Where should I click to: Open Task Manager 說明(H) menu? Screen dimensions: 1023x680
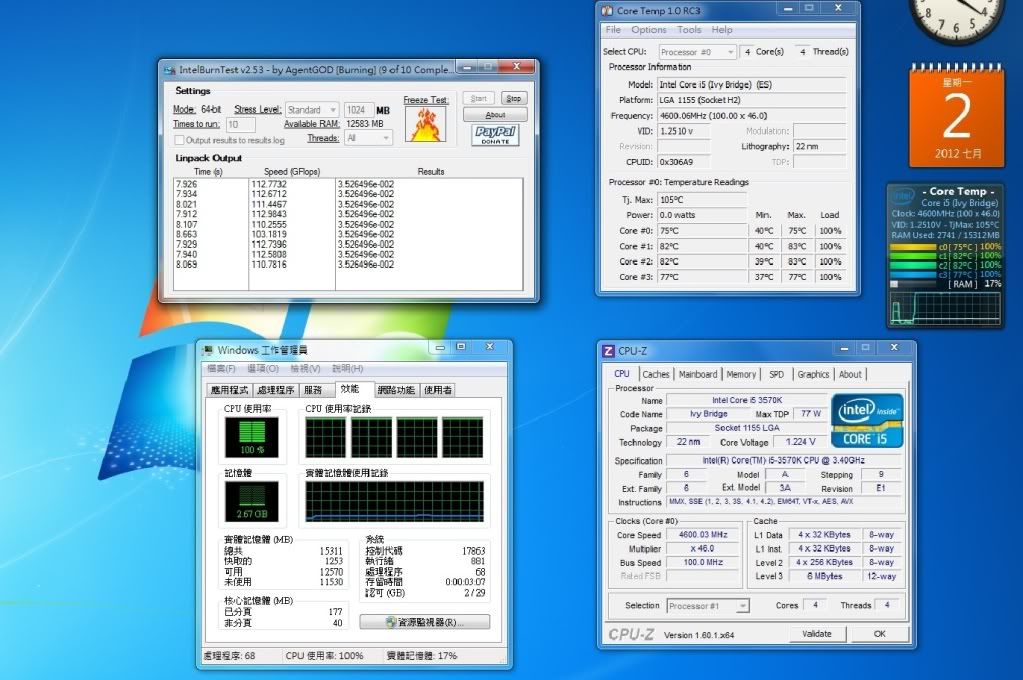[348, 369]
